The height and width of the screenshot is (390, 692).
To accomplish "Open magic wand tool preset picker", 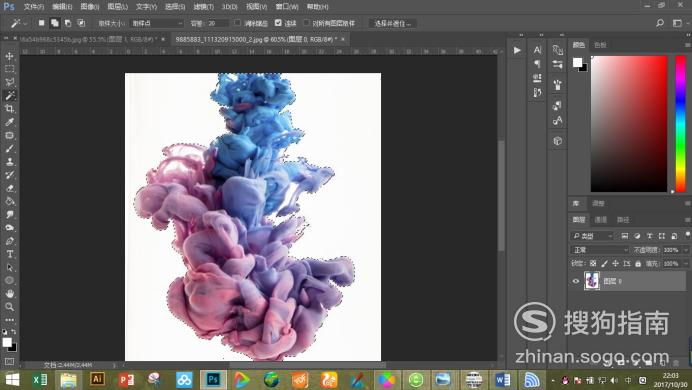I will [18, 23].
